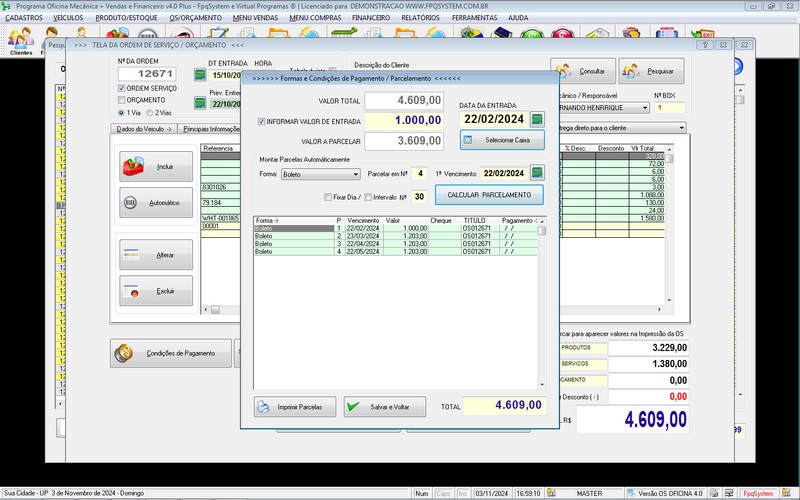
Task: Enable the Fixar Dia checkbox
Action: [x=329, y=196]
